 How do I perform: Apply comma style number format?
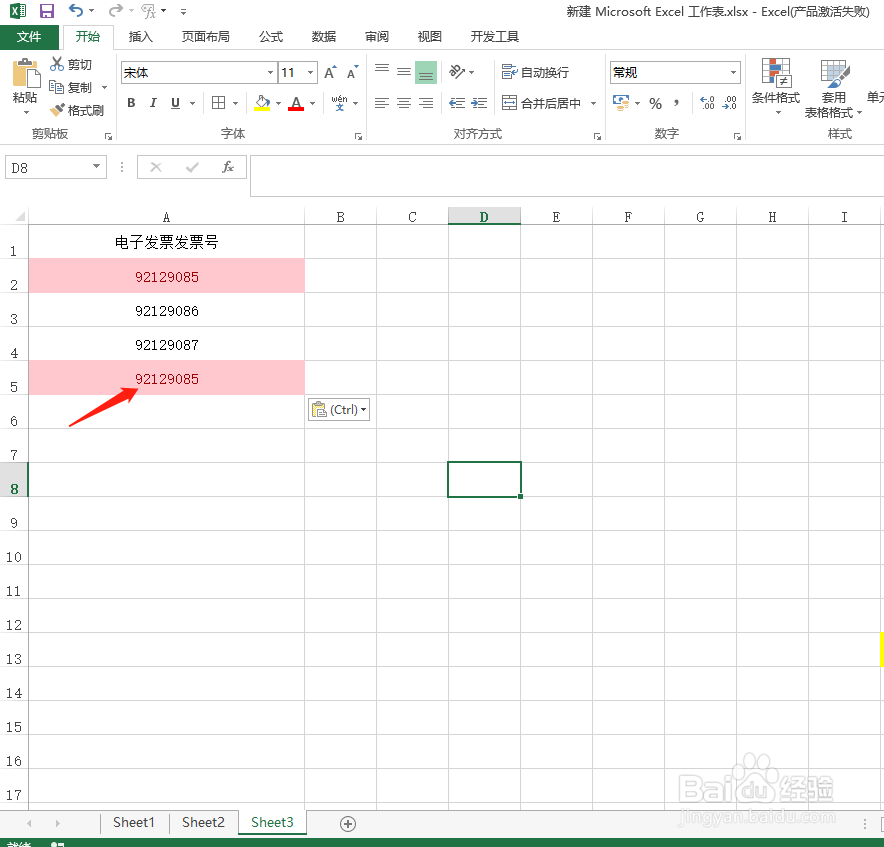[677, 103]
